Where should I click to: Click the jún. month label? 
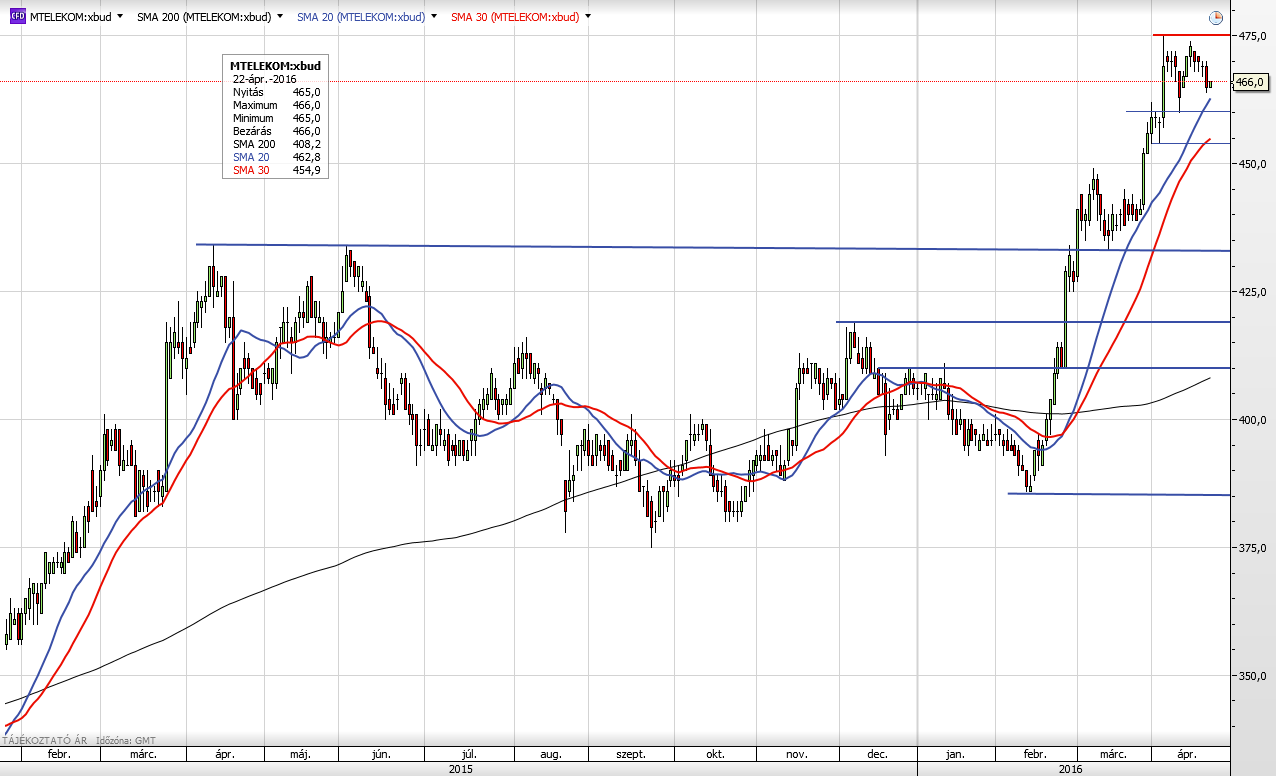[381, 755]
